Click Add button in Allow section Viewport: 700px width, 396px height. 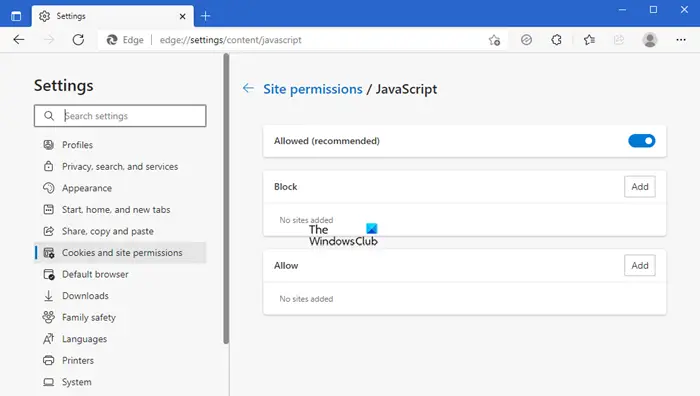point(640,266)
